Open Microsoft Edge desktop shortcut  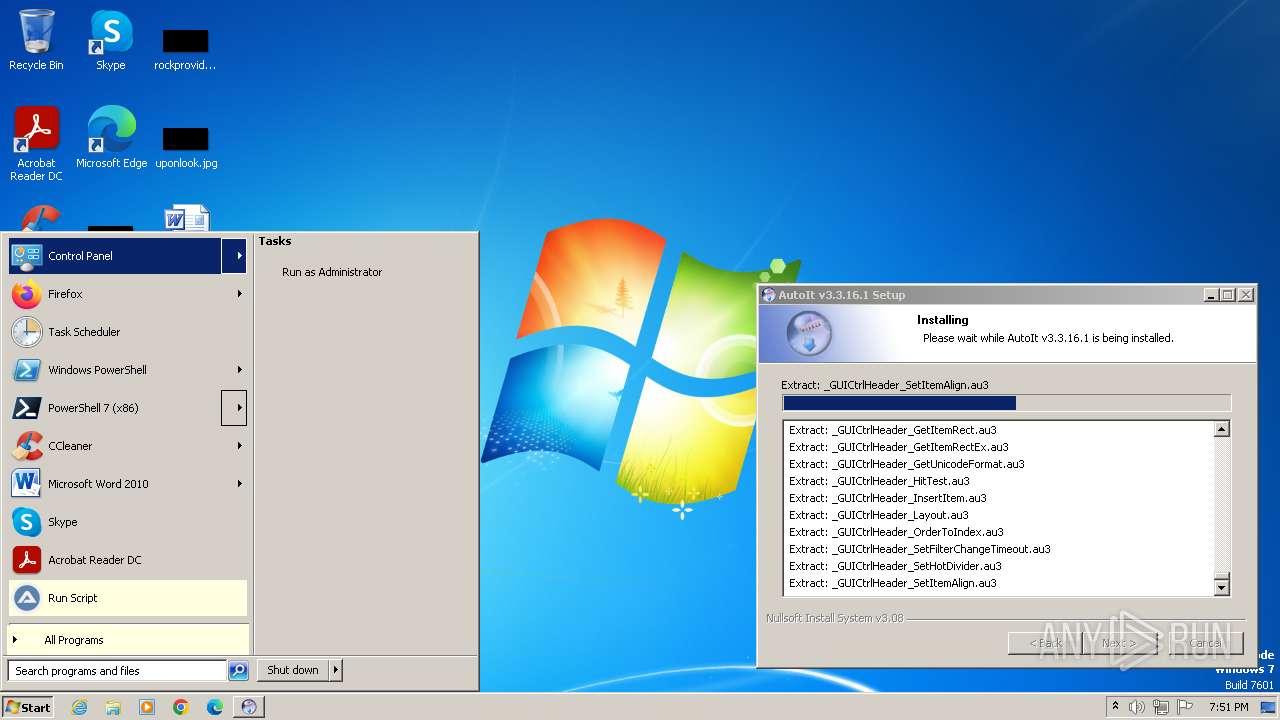point(111,137)
